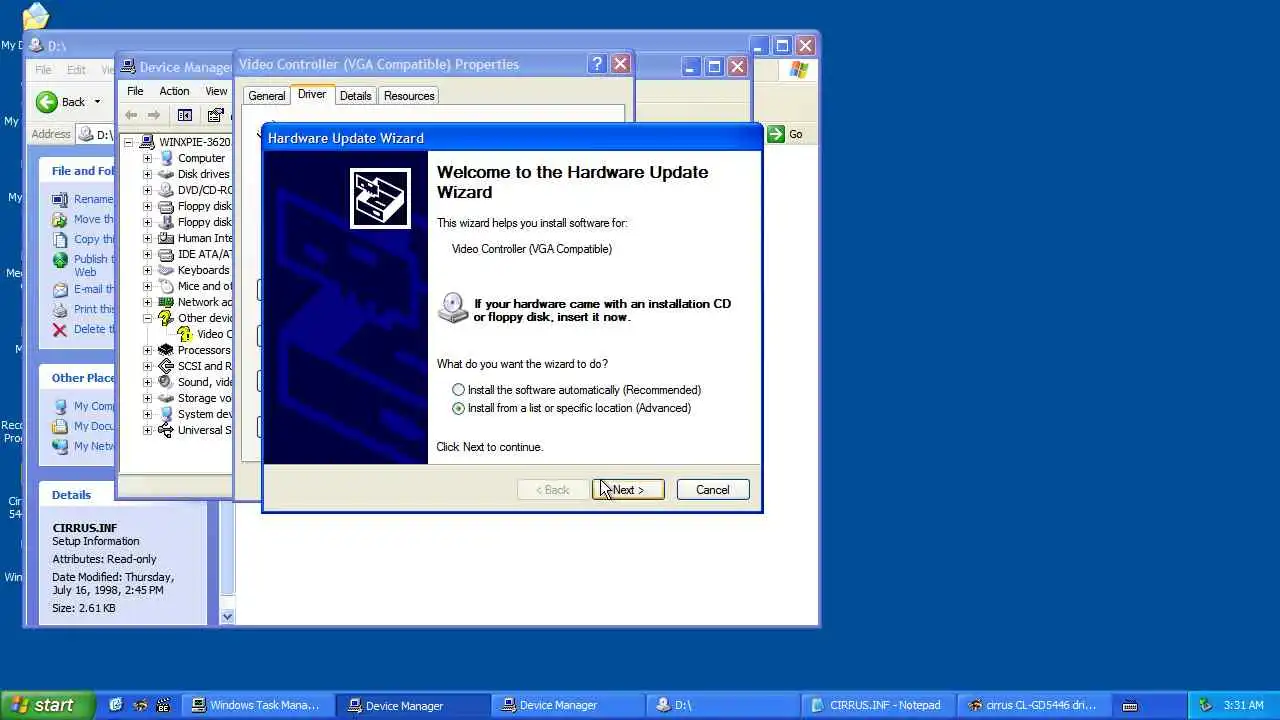Image resolution: width=1280 pixels, height=720 pixels.
Task: Switch to the Details tab
Action: tap(355, 96)
